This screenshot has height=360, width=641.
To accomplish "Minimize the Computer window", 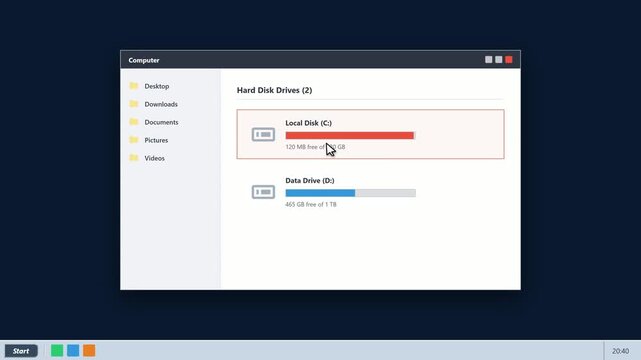I will (x=489, y=60).
